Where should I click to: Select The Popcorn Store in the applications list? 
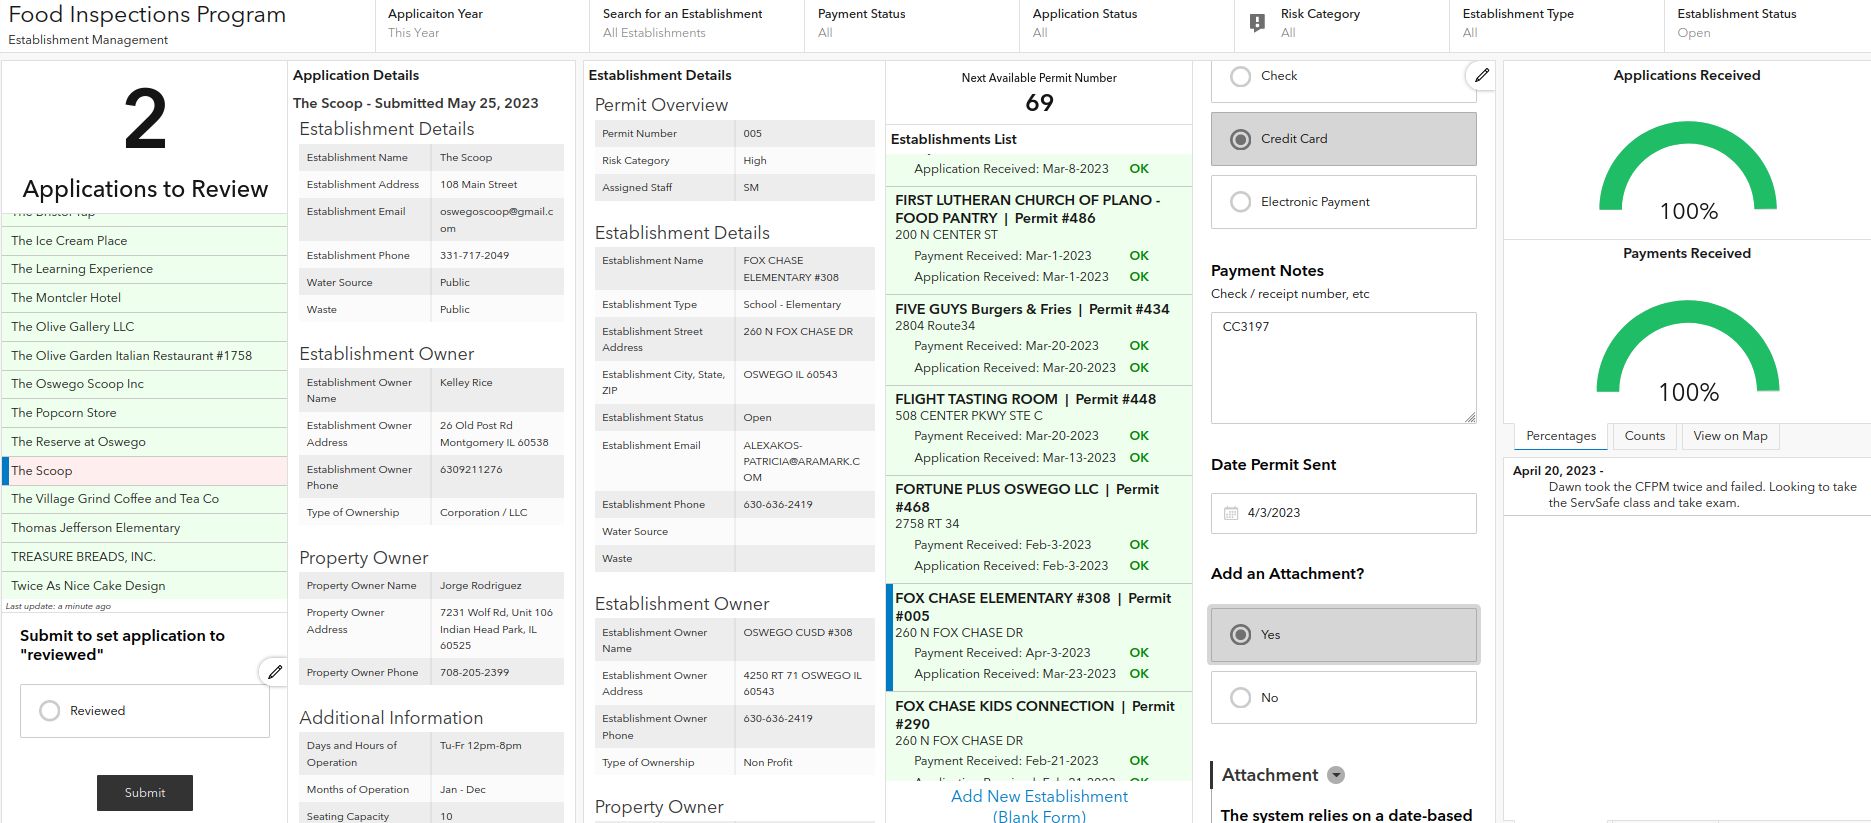coord(64,413)
